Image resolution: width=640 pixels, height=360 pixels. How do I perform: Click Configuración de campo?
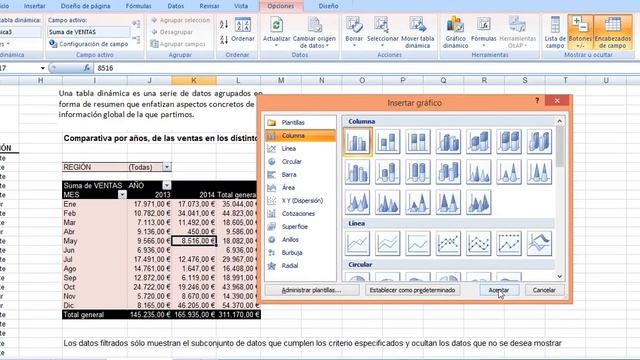click(89, 44)
